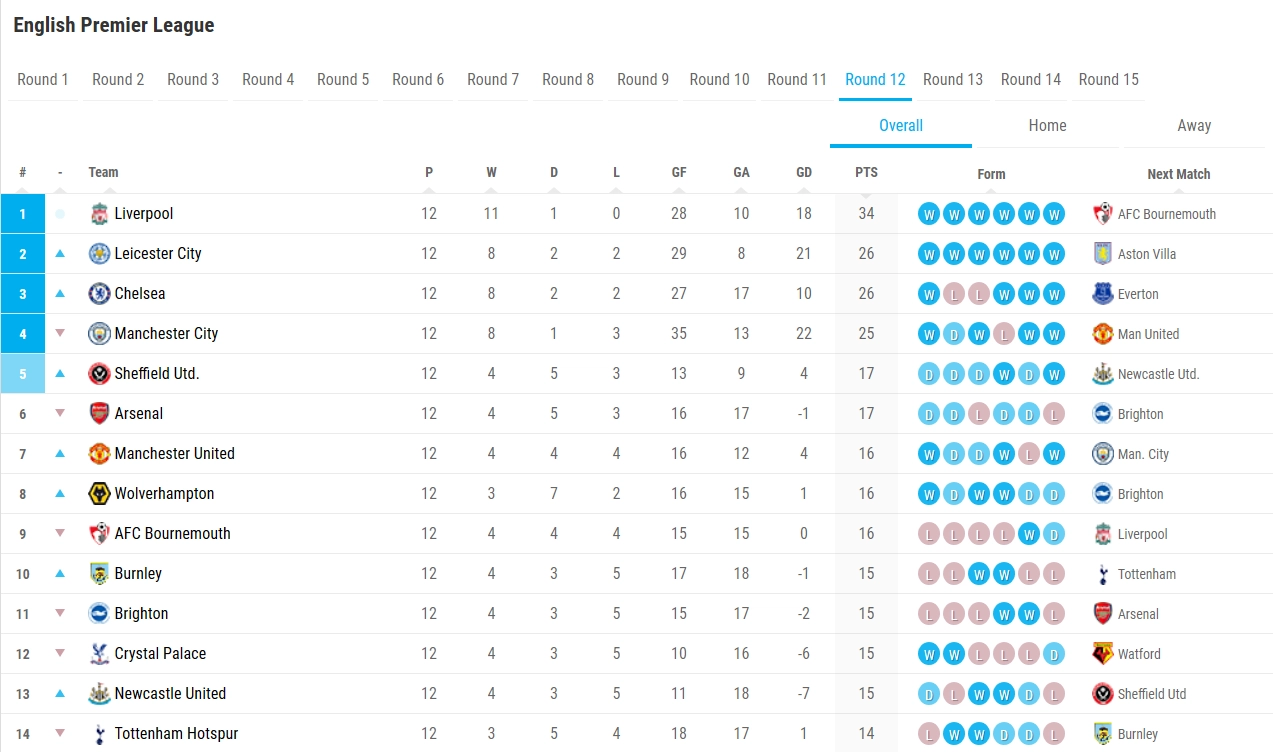Viewport: 1273px width, 752px height.
Task: Click Chelsea's first L form badge
Action: tap(954, 294)
